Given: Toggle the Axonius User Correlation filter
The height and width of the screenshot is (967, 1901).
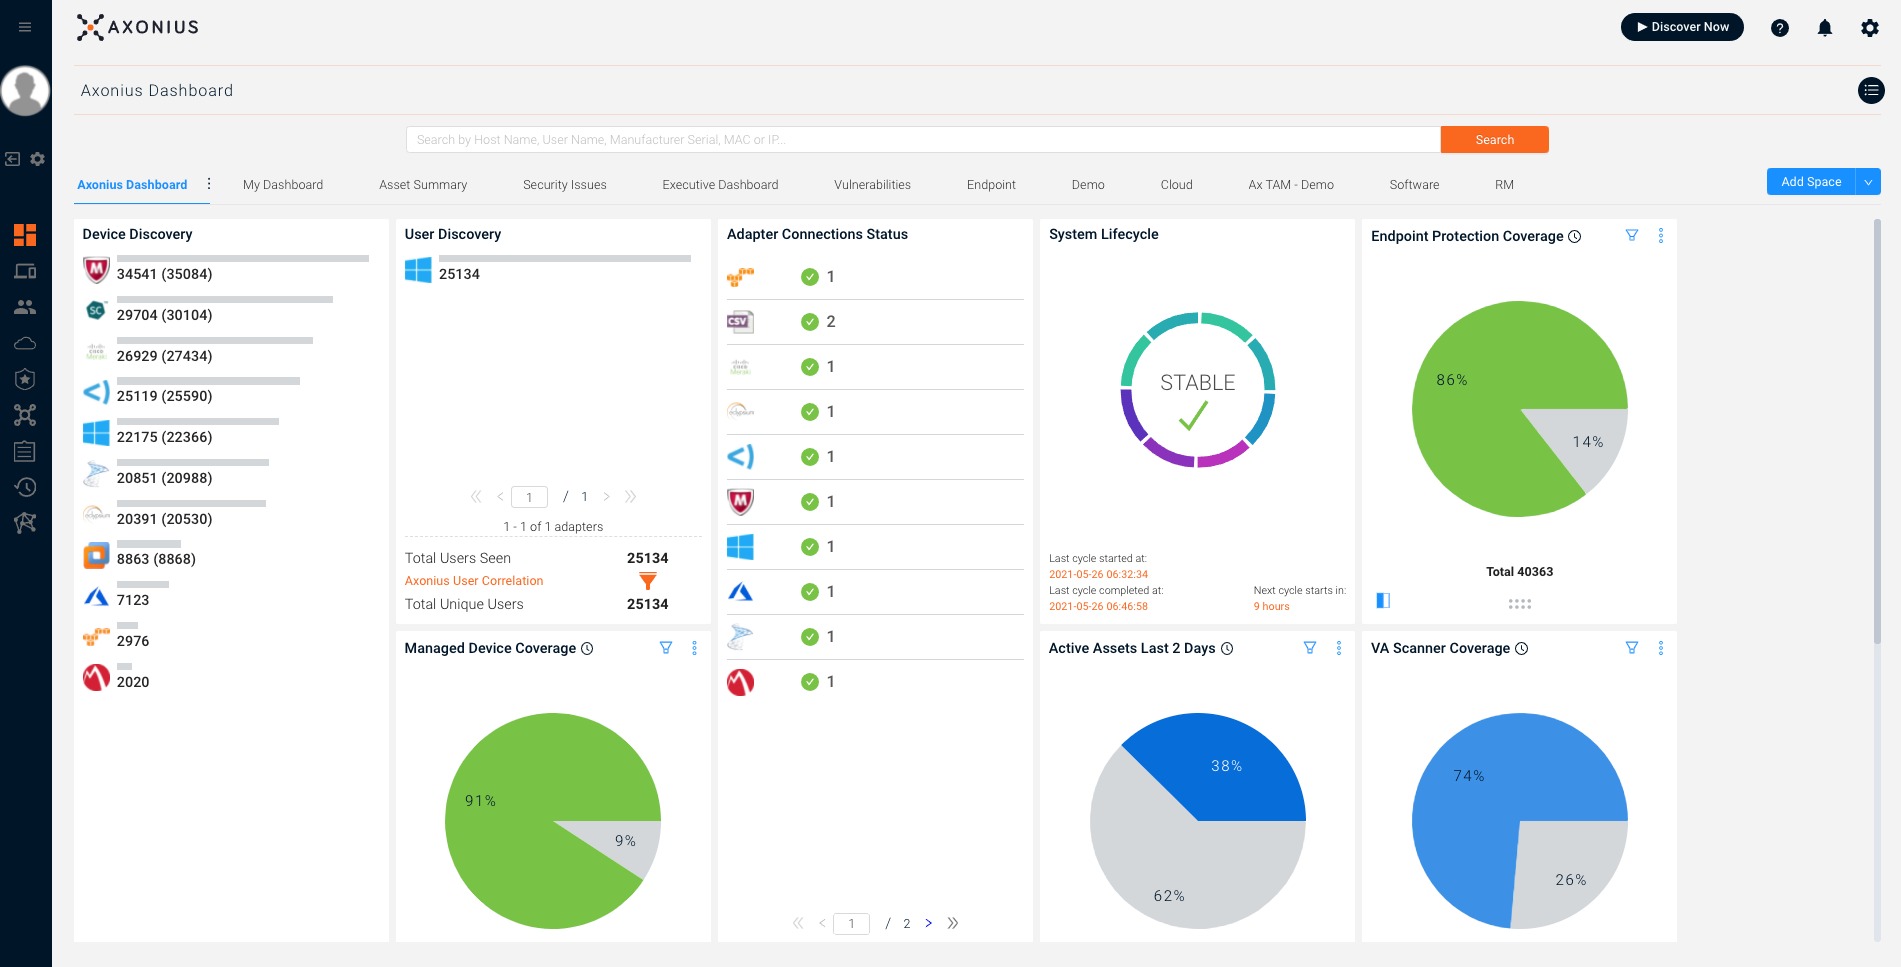Looking at the screenshot, I should [x=647, y=581].
